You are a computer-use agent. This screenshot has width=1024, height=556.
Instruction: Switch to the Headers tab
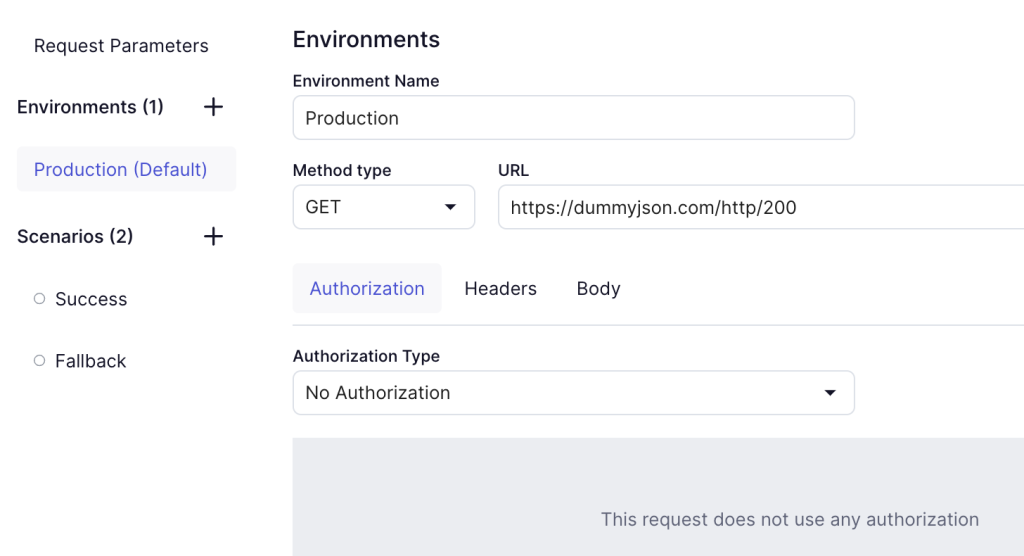pyautogui.click(x=500, y=288)
